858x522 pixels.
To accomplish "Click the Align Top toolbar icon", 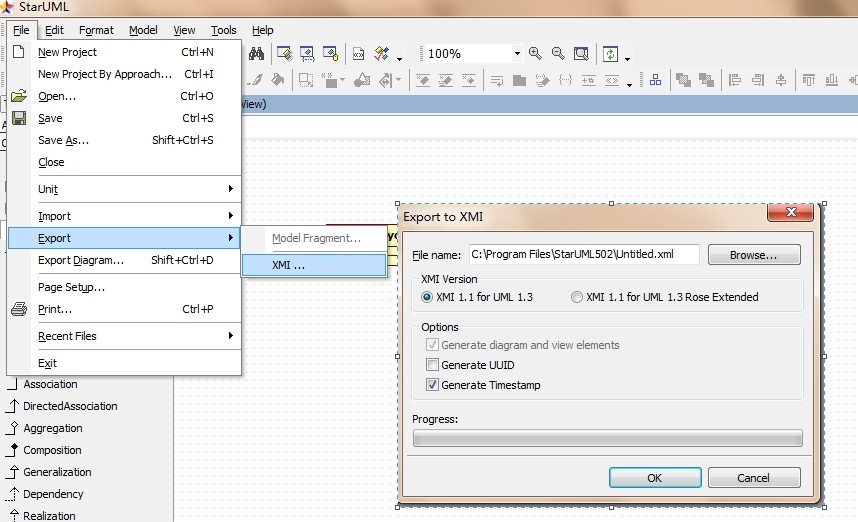I will point(809,80).
